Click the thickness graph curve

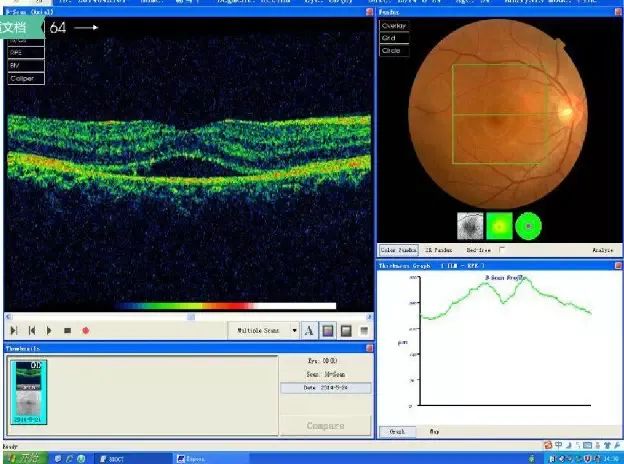[x=506, y=298]
